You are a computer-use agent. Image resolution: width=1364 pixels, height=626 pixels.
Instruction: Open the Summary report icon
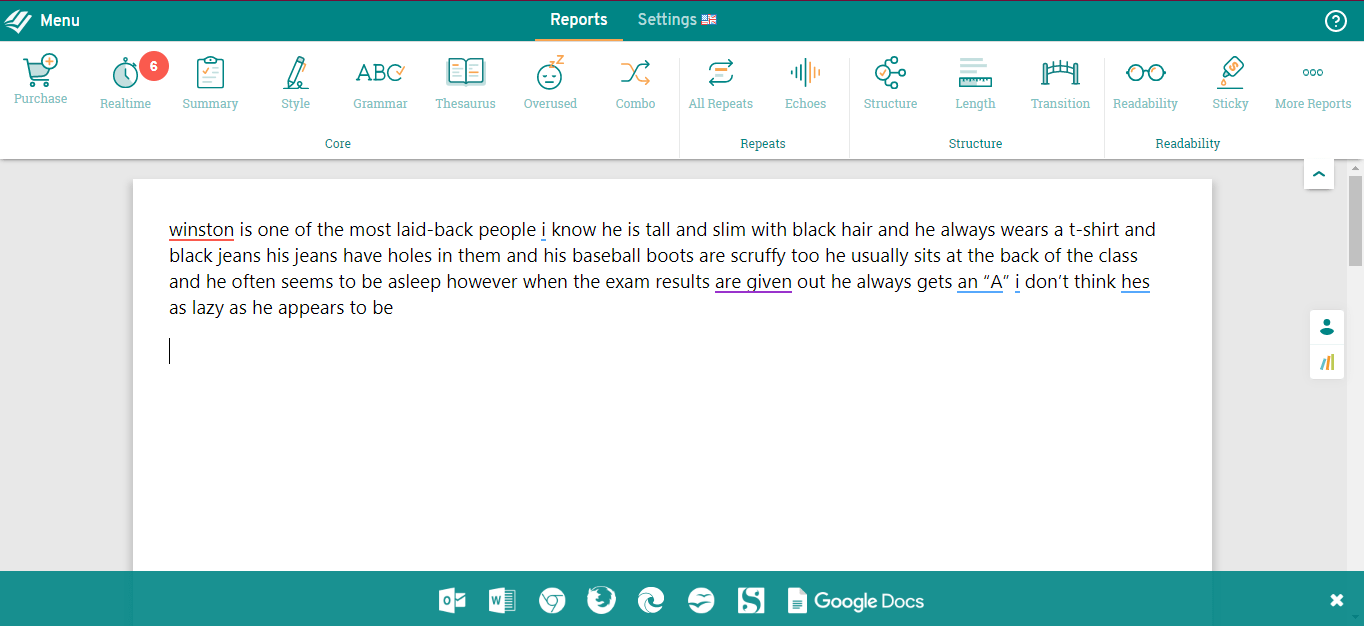point(210,84)
